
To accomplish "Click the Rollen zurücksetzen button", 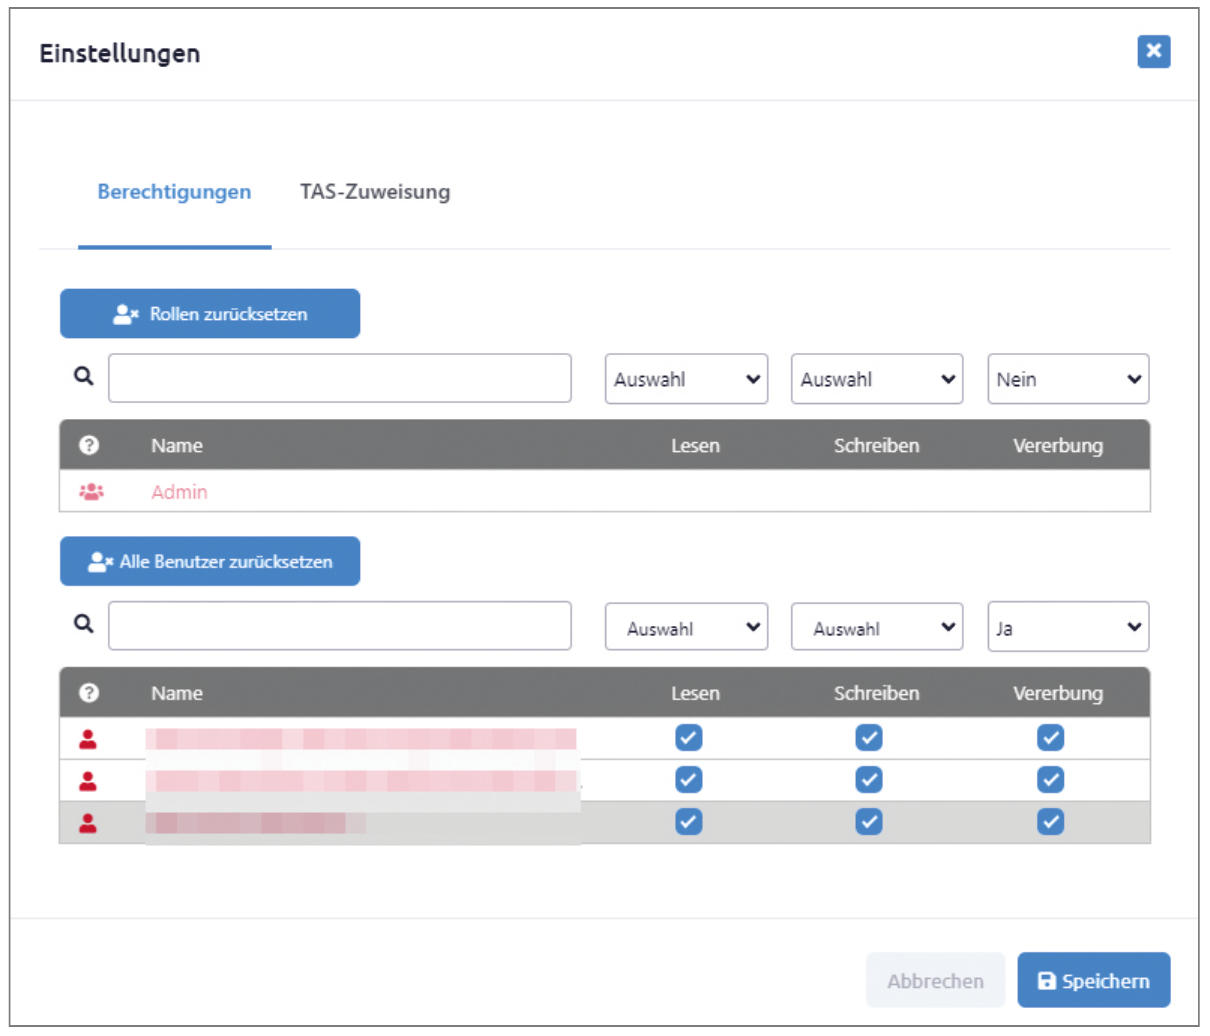I will [210, 314].
